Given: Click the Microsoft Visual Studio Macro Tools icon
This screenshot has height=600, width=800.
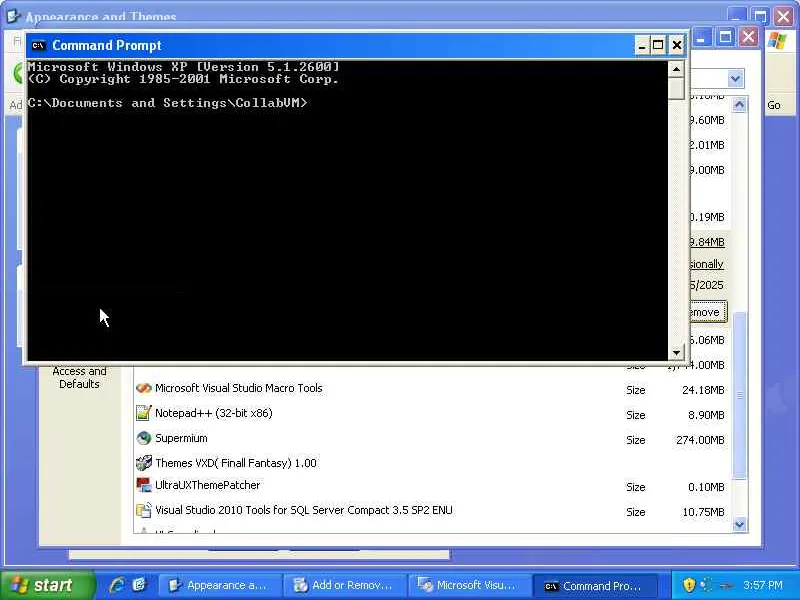Looking at the screenshot, I should click(x=144, y=388).
